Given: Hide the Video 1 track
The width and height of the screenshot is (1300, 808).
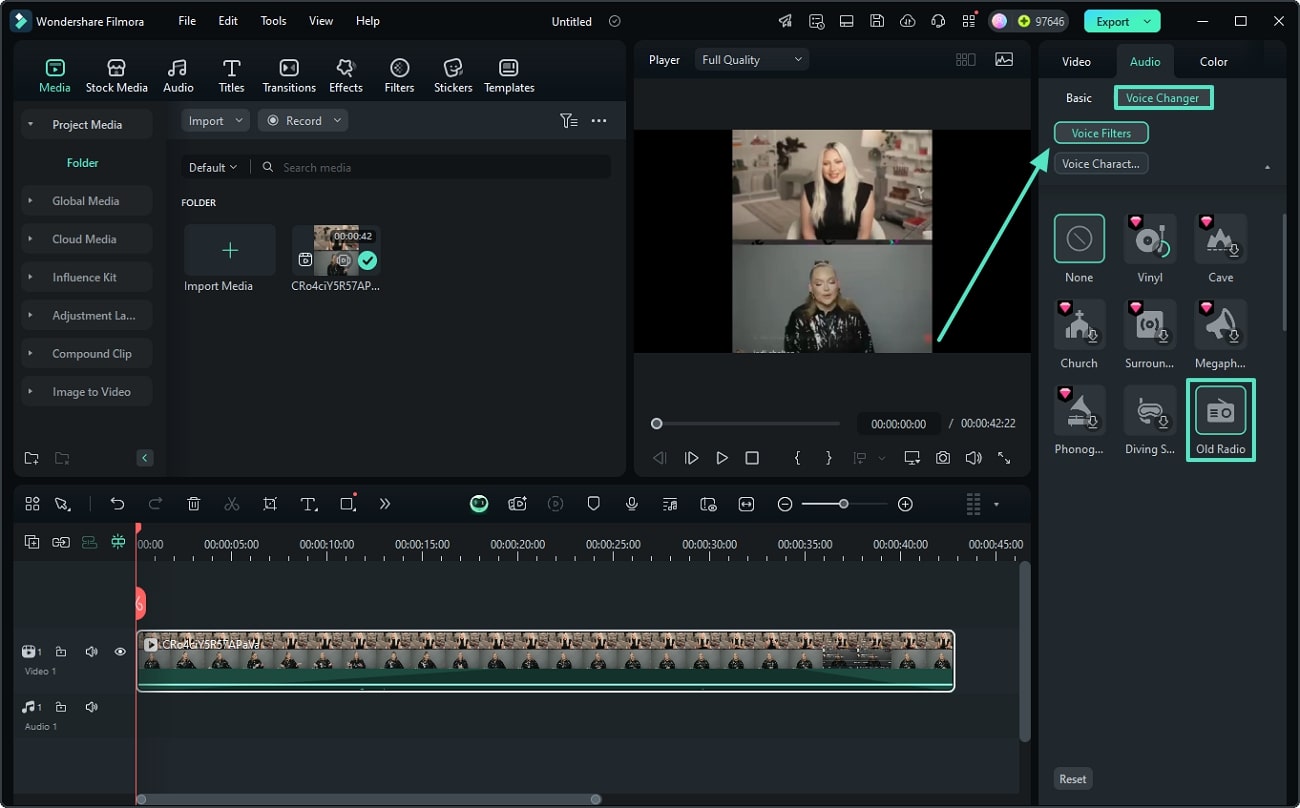Looking at the screenshot, I should point(120,652).
